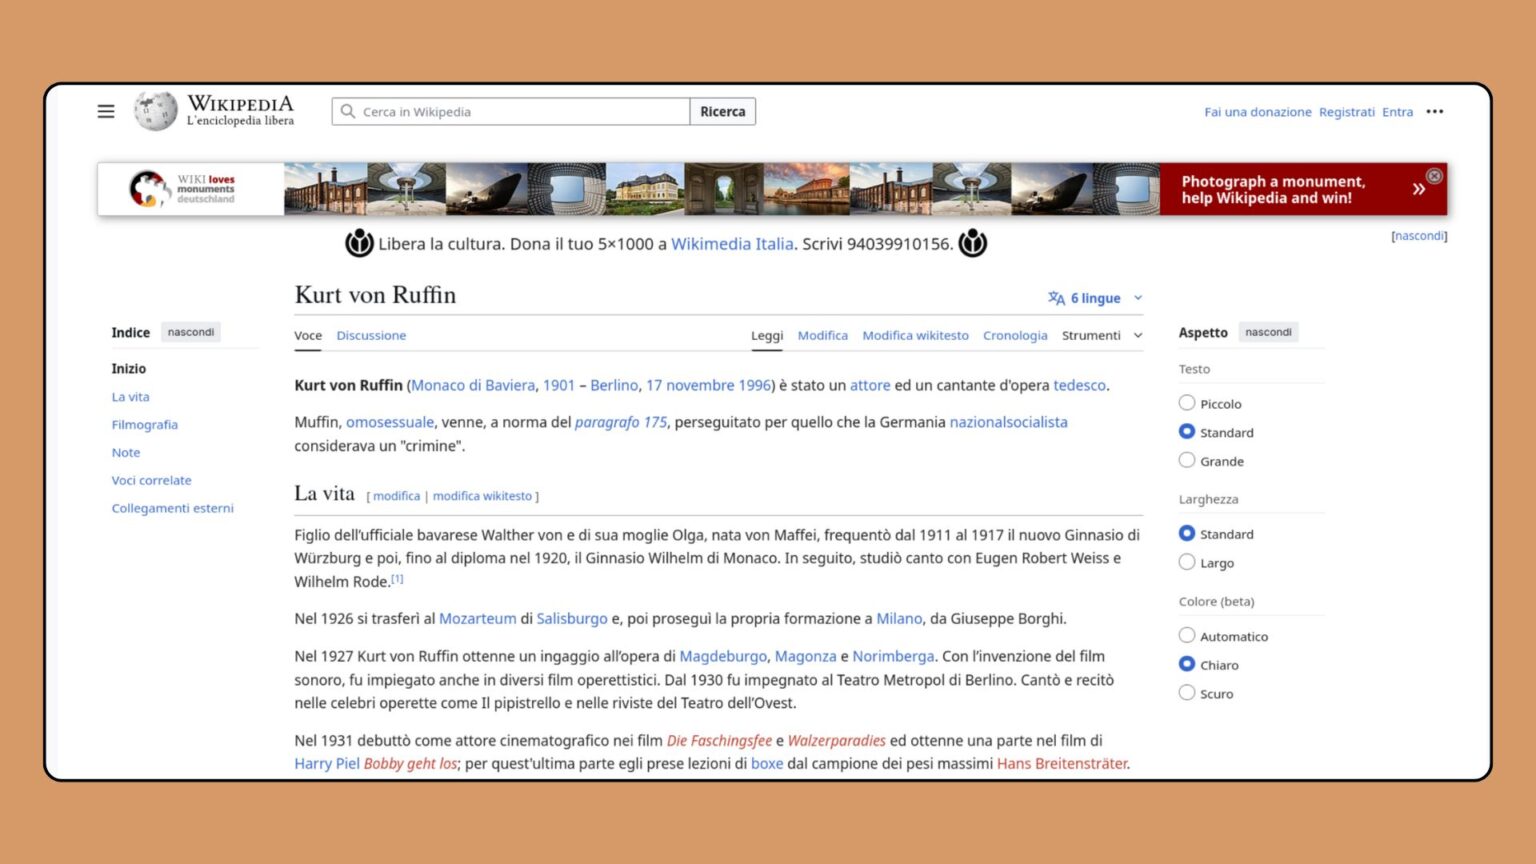Click inside the Cerca in Wikipedia field
The width and height of the screenshot is (1536, 864).
tap(510, 111)
